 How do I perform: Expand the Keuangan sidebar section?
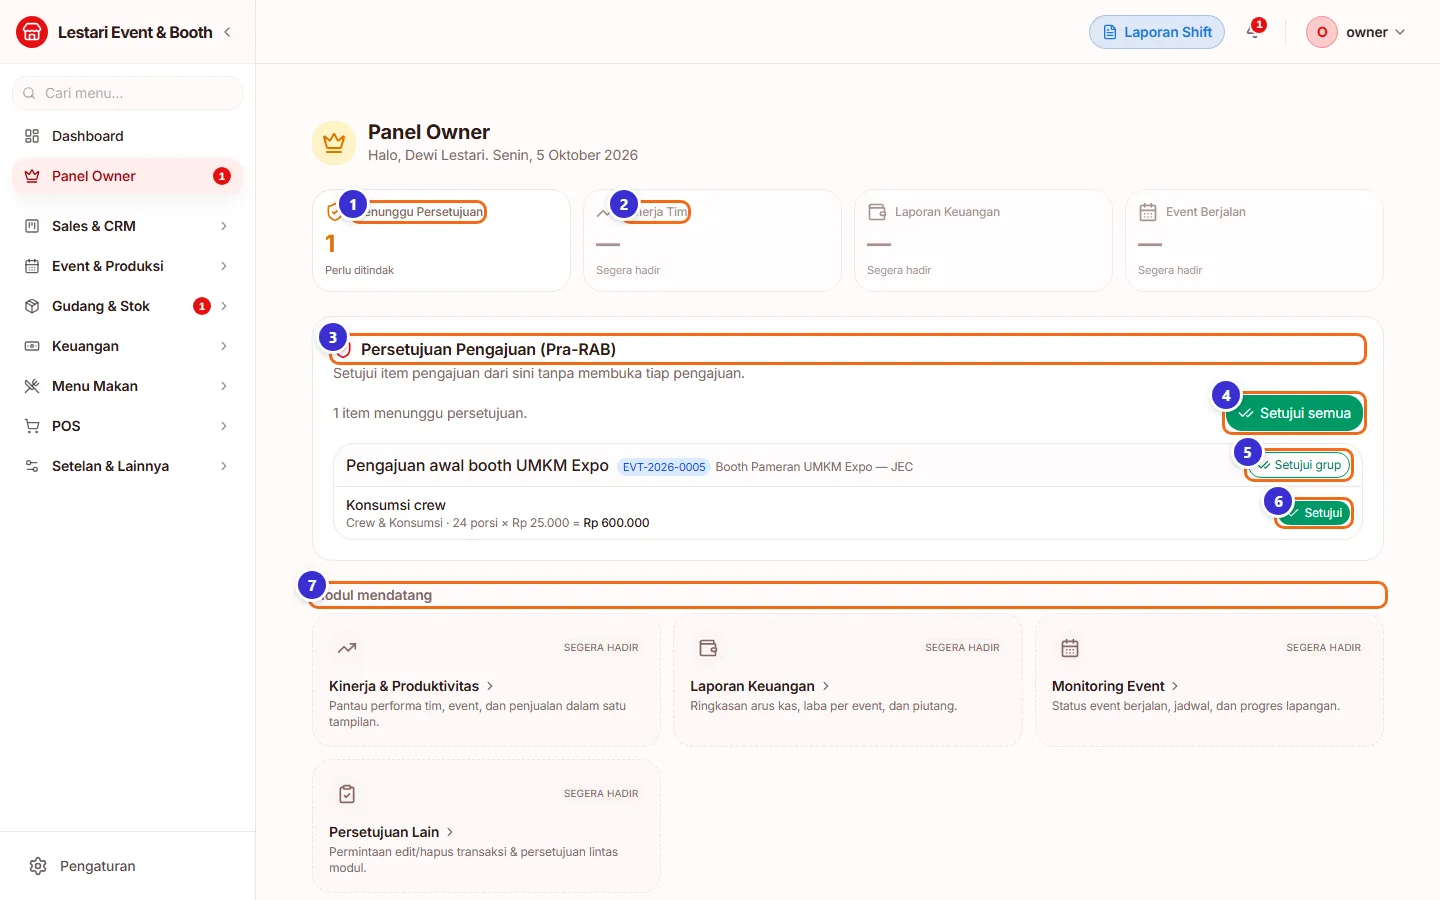pos(127,346)
